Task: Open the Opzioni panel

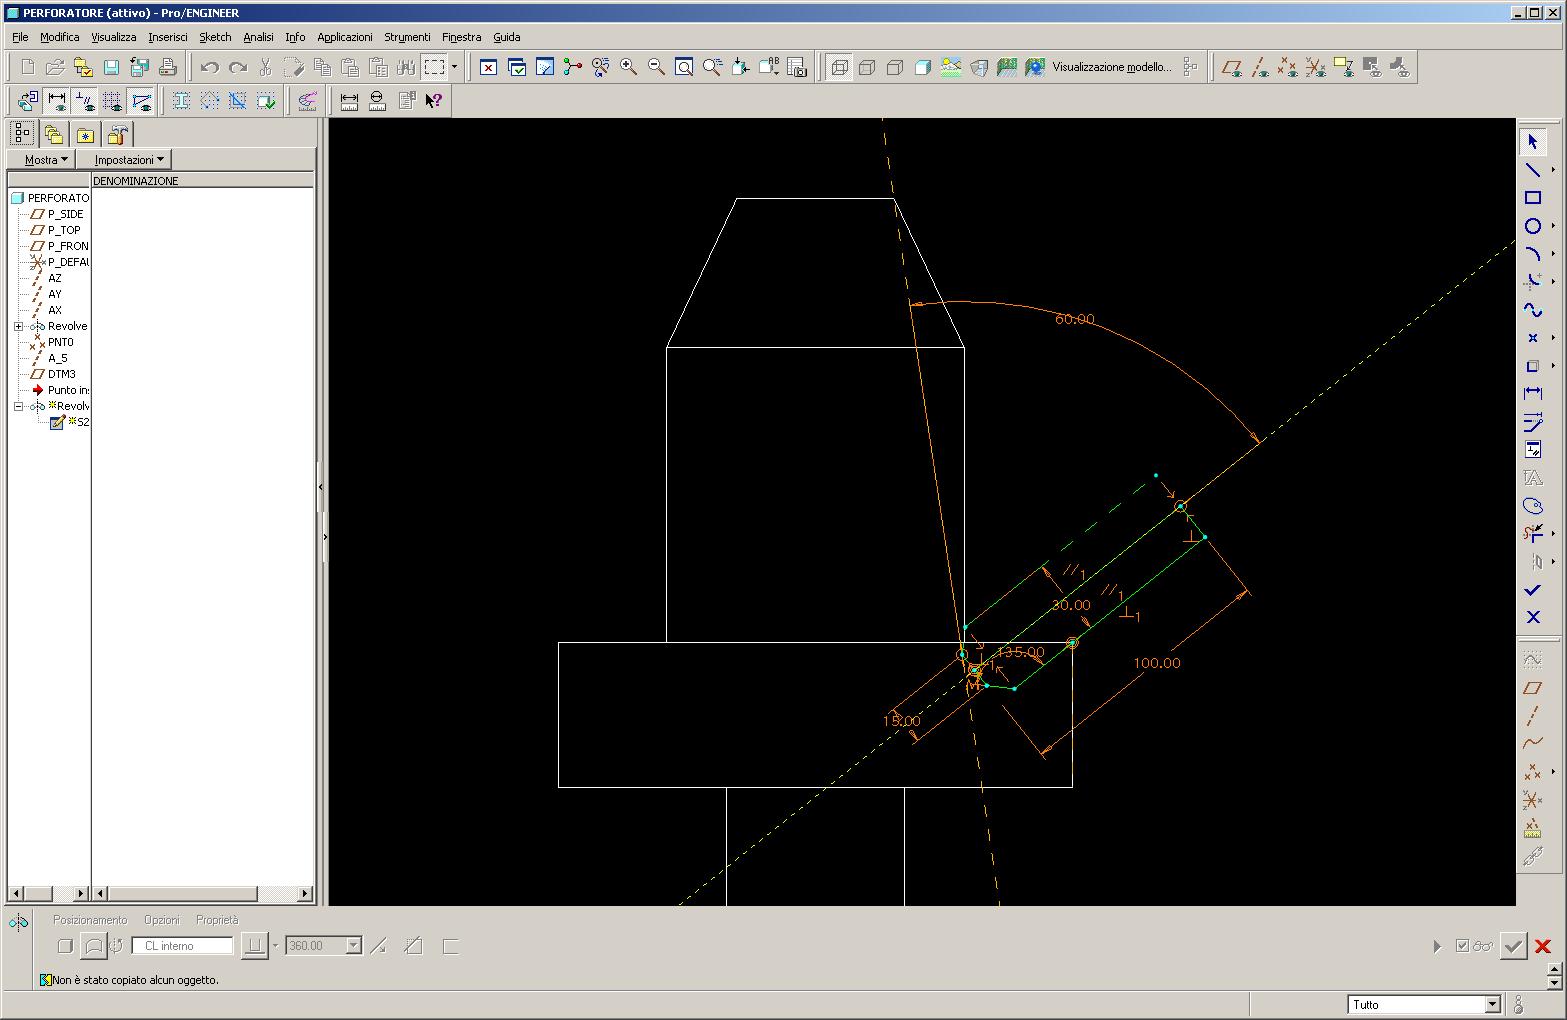Action: click(x=161, y=920)
